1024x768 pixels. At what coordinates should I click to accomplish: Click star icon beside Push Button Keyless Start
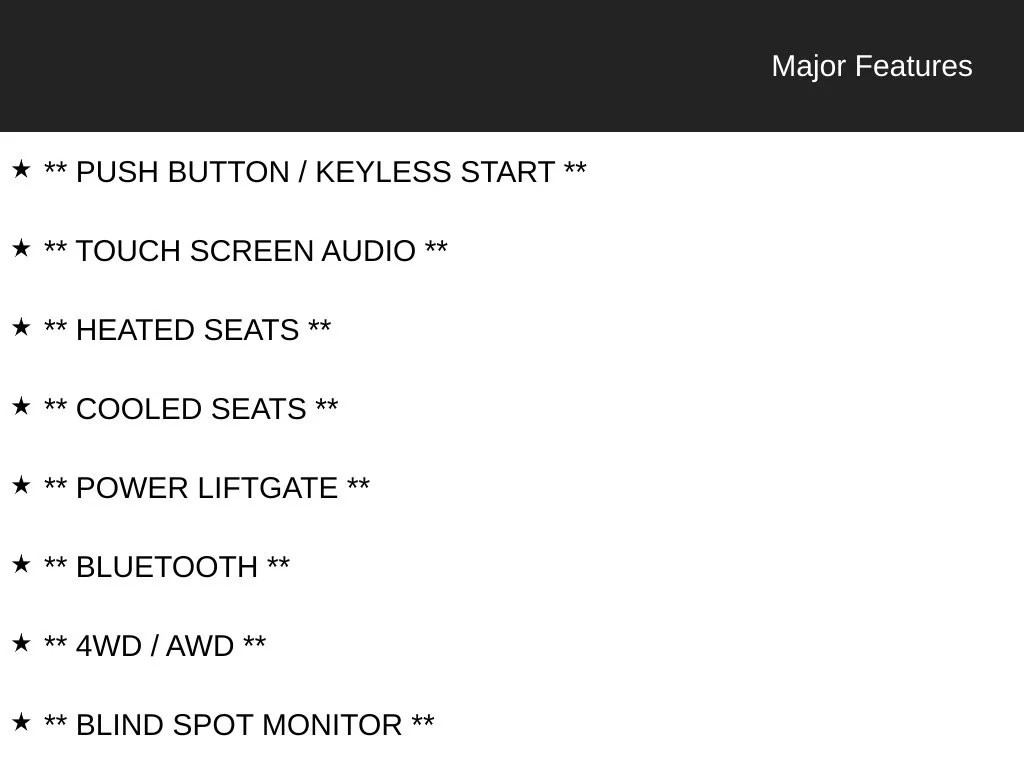pyautogui.click(x=21, y=169)
